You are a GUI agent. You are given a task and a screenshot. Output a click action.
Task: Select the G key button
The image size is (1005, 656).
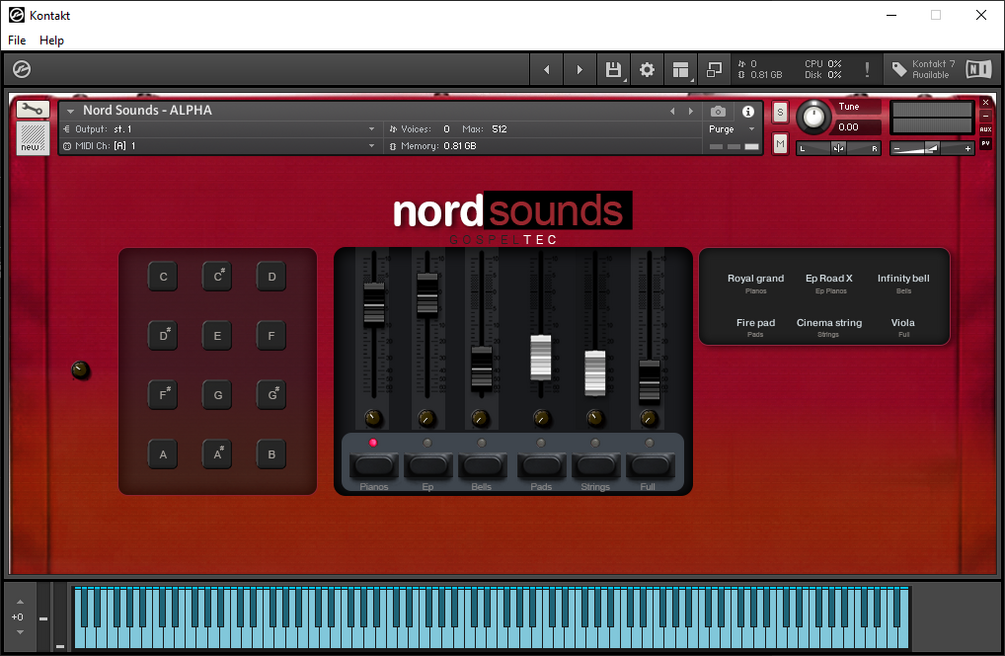tap(217, 394)
